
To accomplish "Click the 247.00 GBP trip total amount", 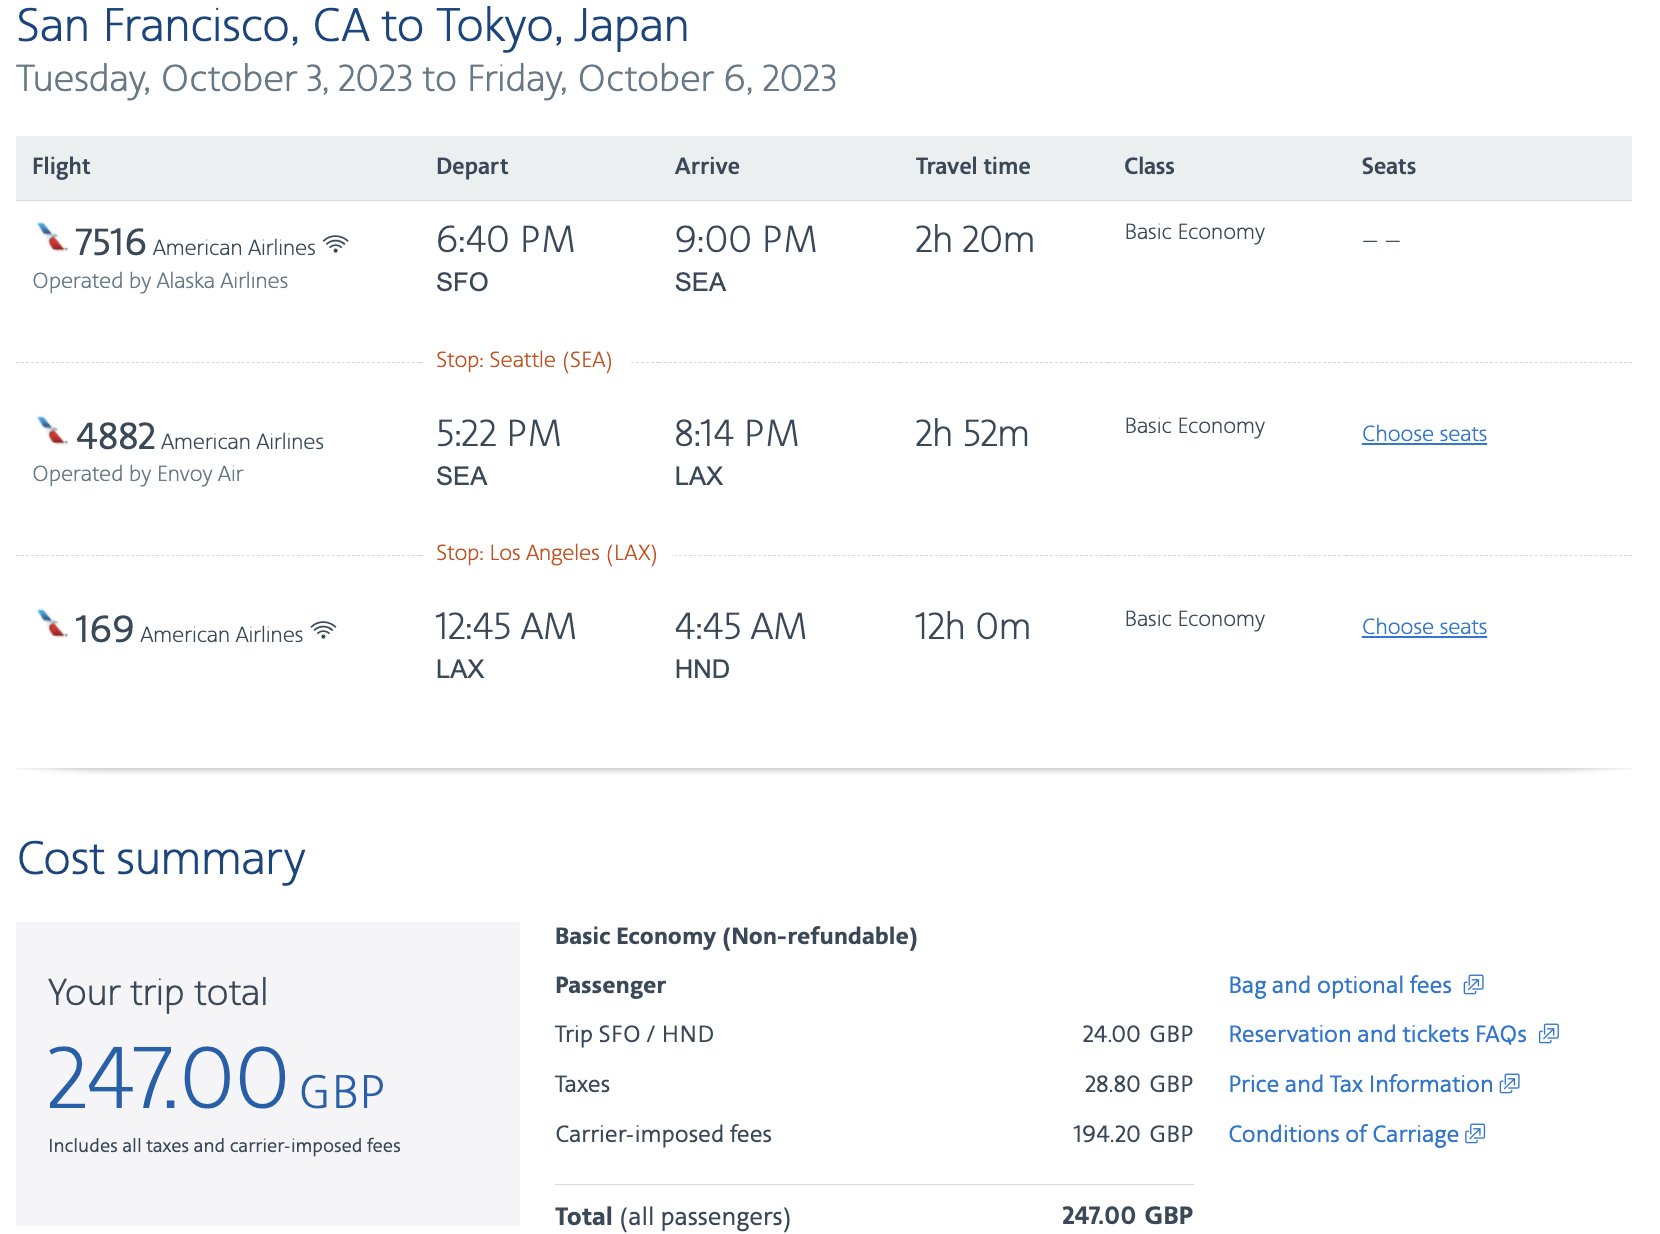I will tap(216, 1079).
